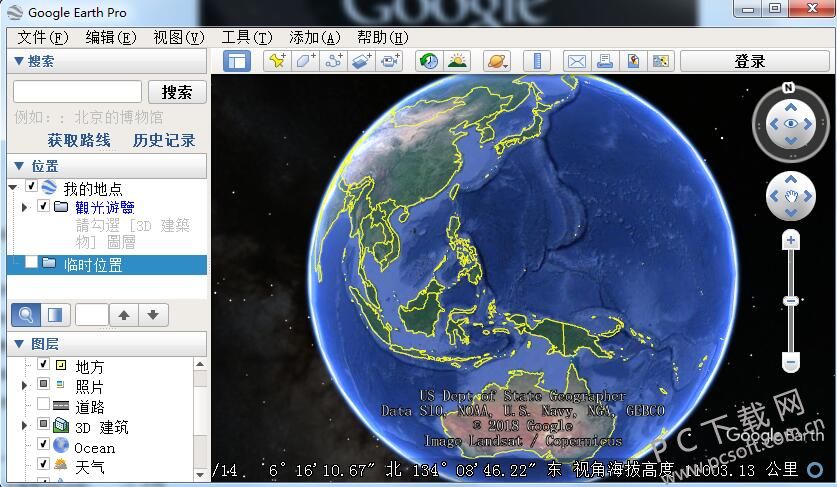Image resolution: width=837 pixels, height=487 pixels.
Task: Click the magnifier search places icon
Action: (x=26, y=315)
